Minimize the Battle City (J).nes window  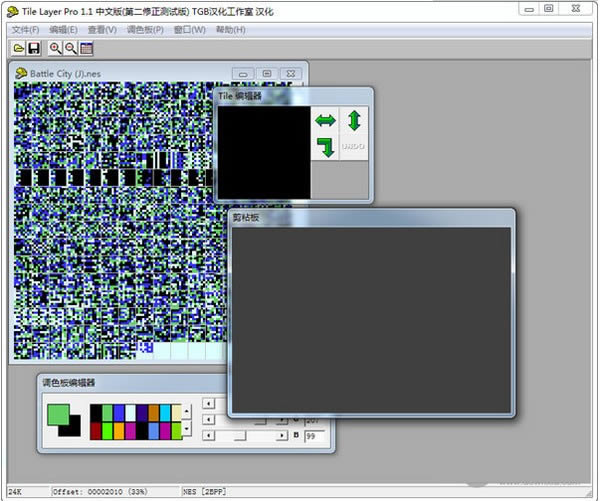243,73
